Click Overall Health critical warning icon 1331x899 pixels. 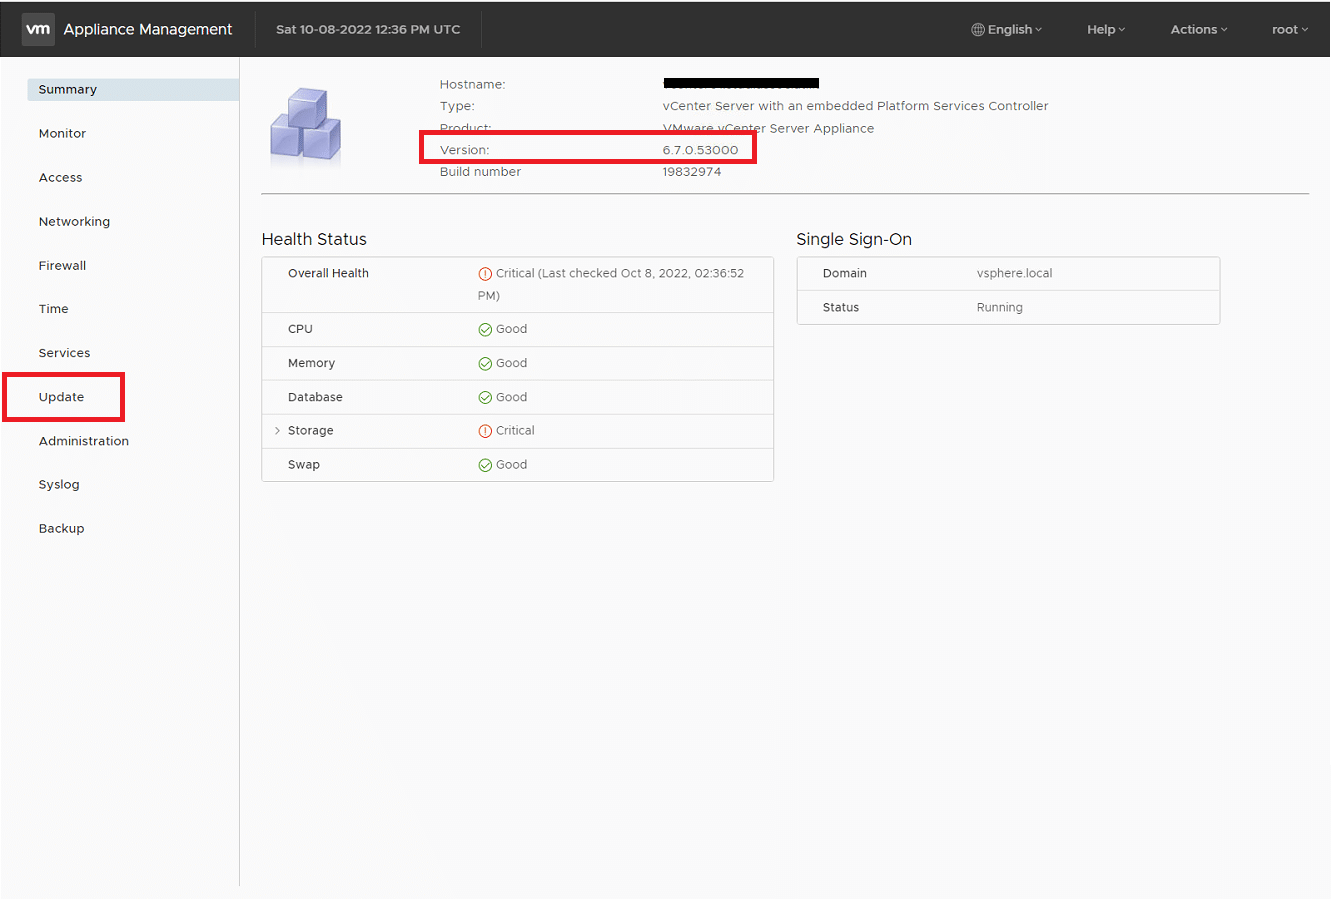point(485,274)
